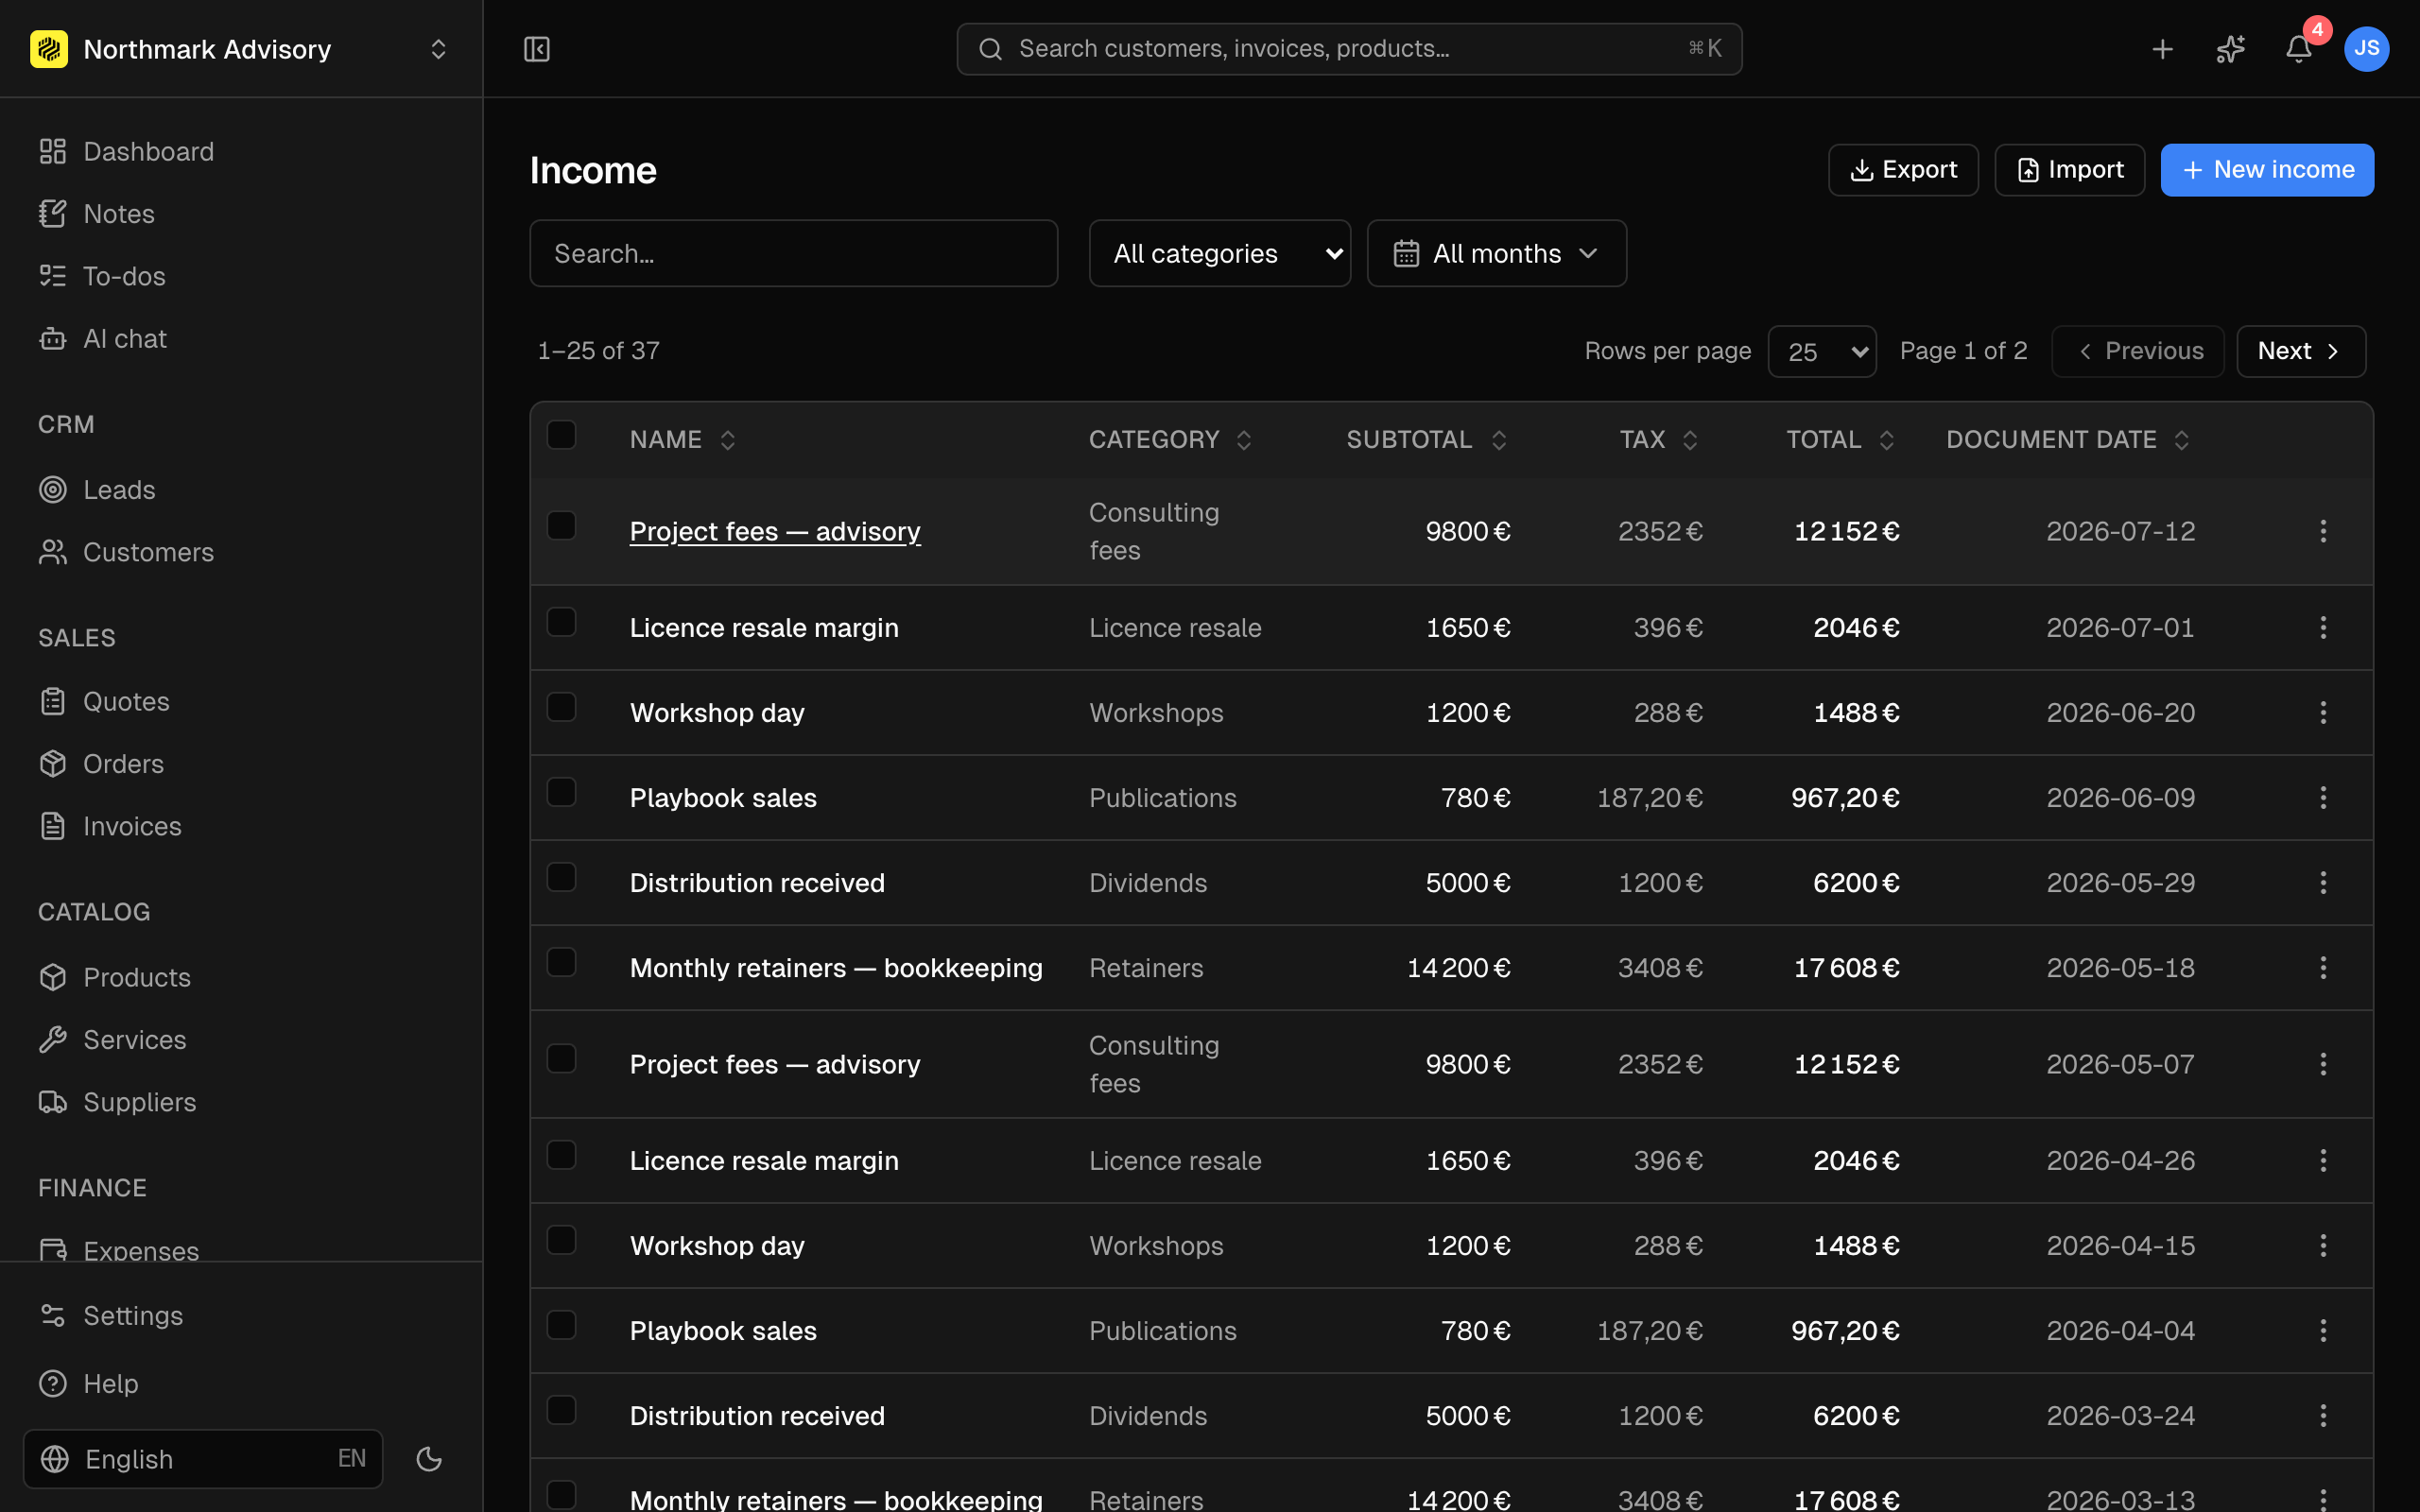Check the Monthly retainers 2026-05-18 row

pyautogui.click(x=561, y=962)
